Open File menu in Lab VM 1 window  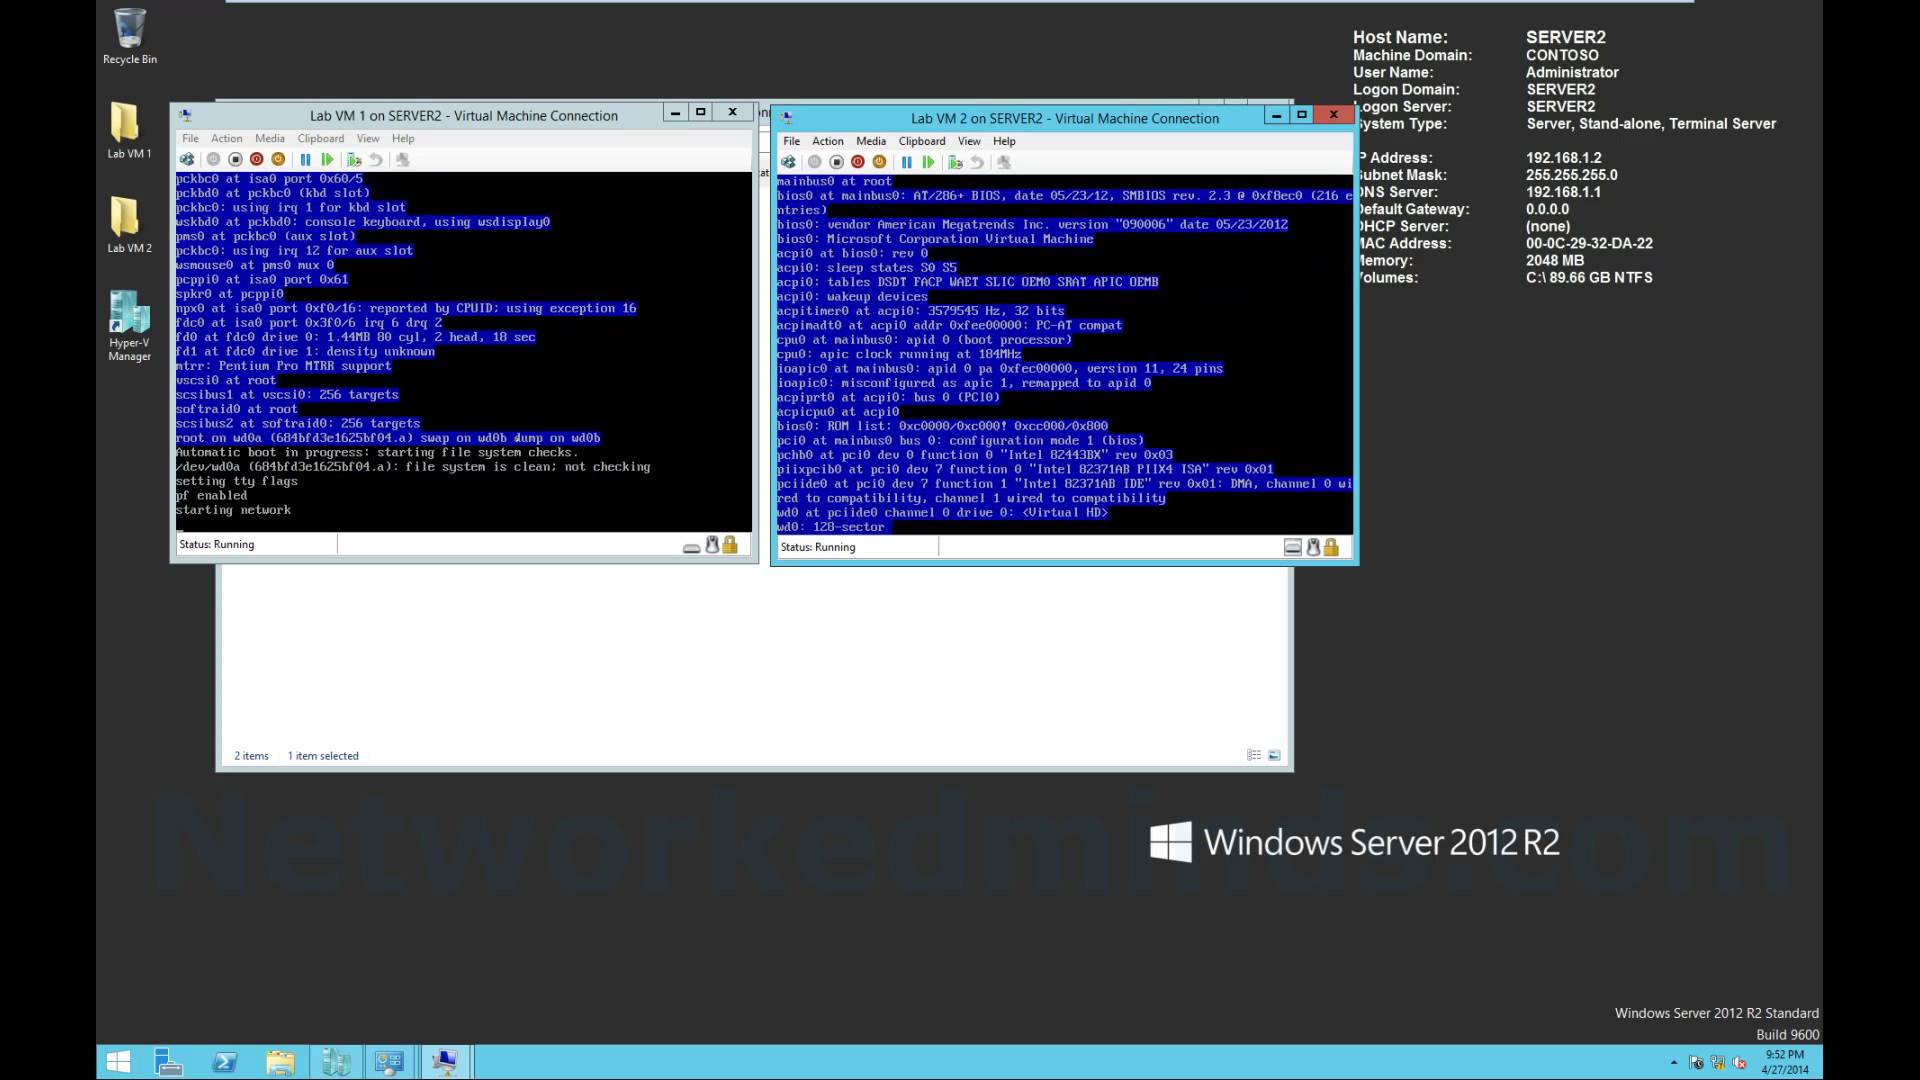190,139
